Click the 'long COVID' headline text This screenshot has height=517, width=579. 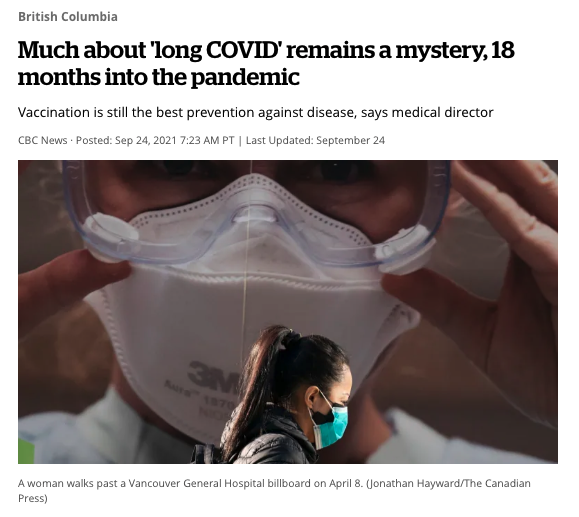click(x=215, y=50)
